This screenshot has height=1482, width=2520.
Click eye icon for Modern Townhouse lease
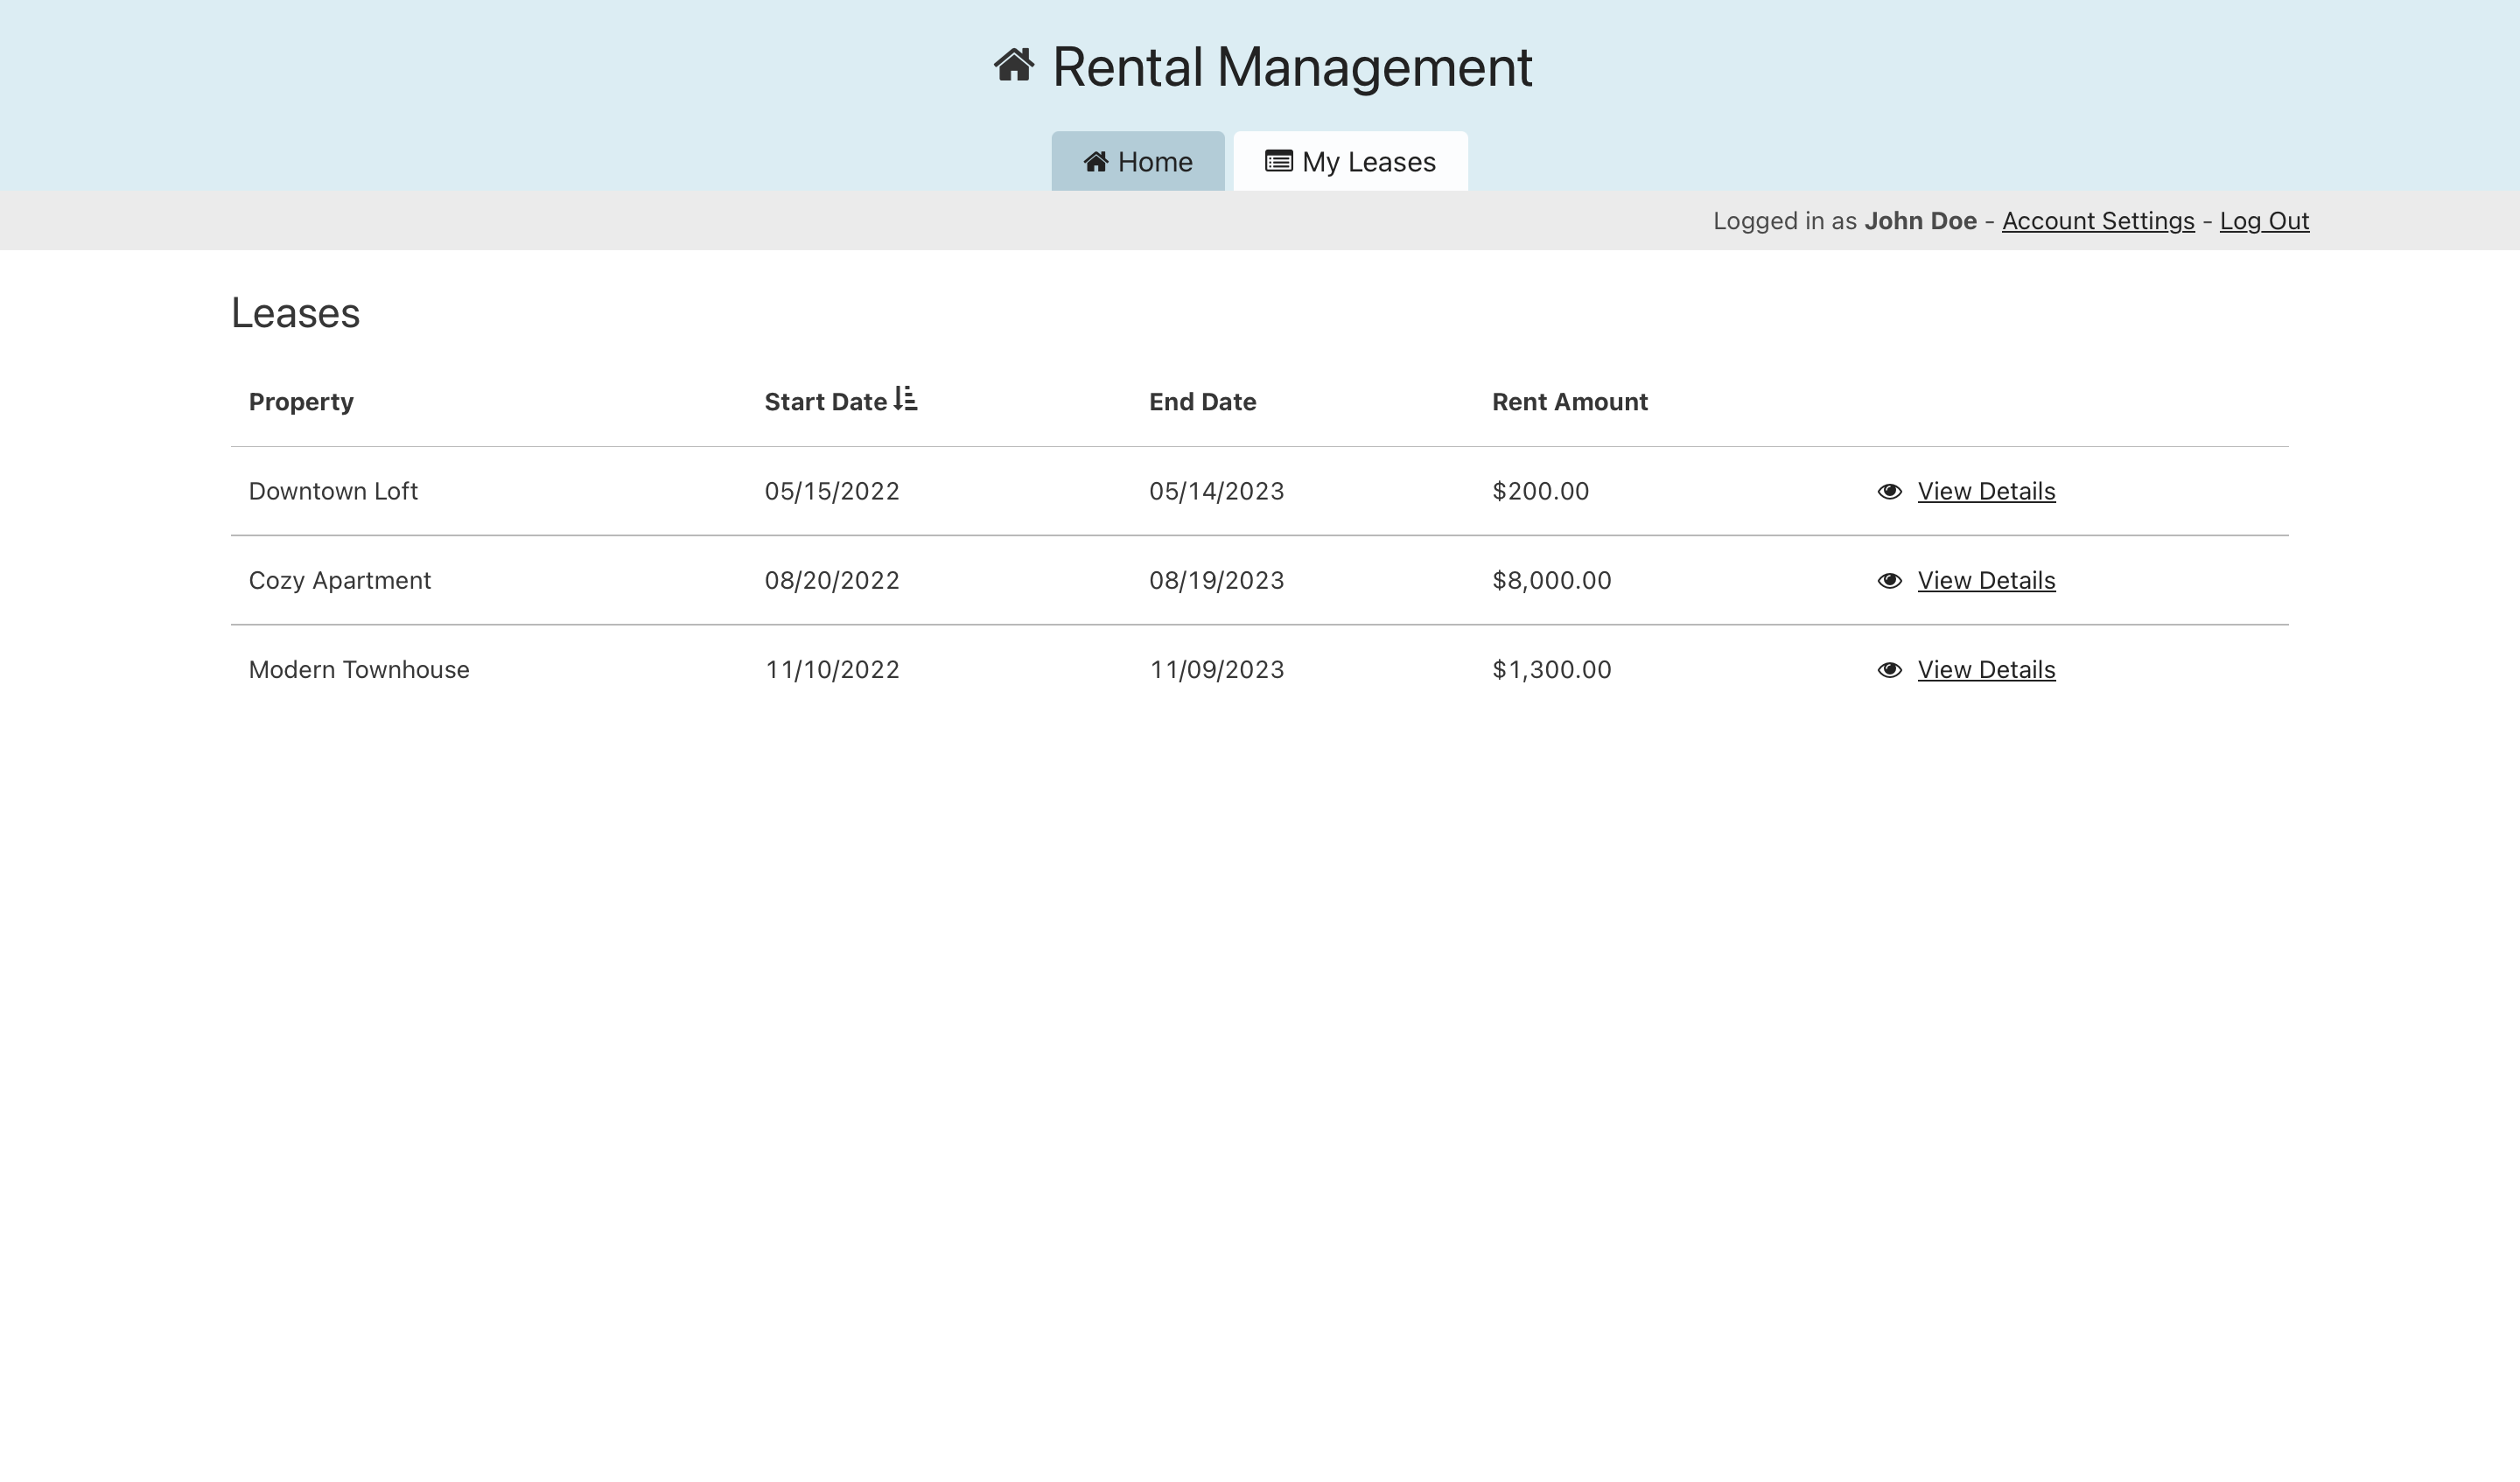click(1889, 670)
